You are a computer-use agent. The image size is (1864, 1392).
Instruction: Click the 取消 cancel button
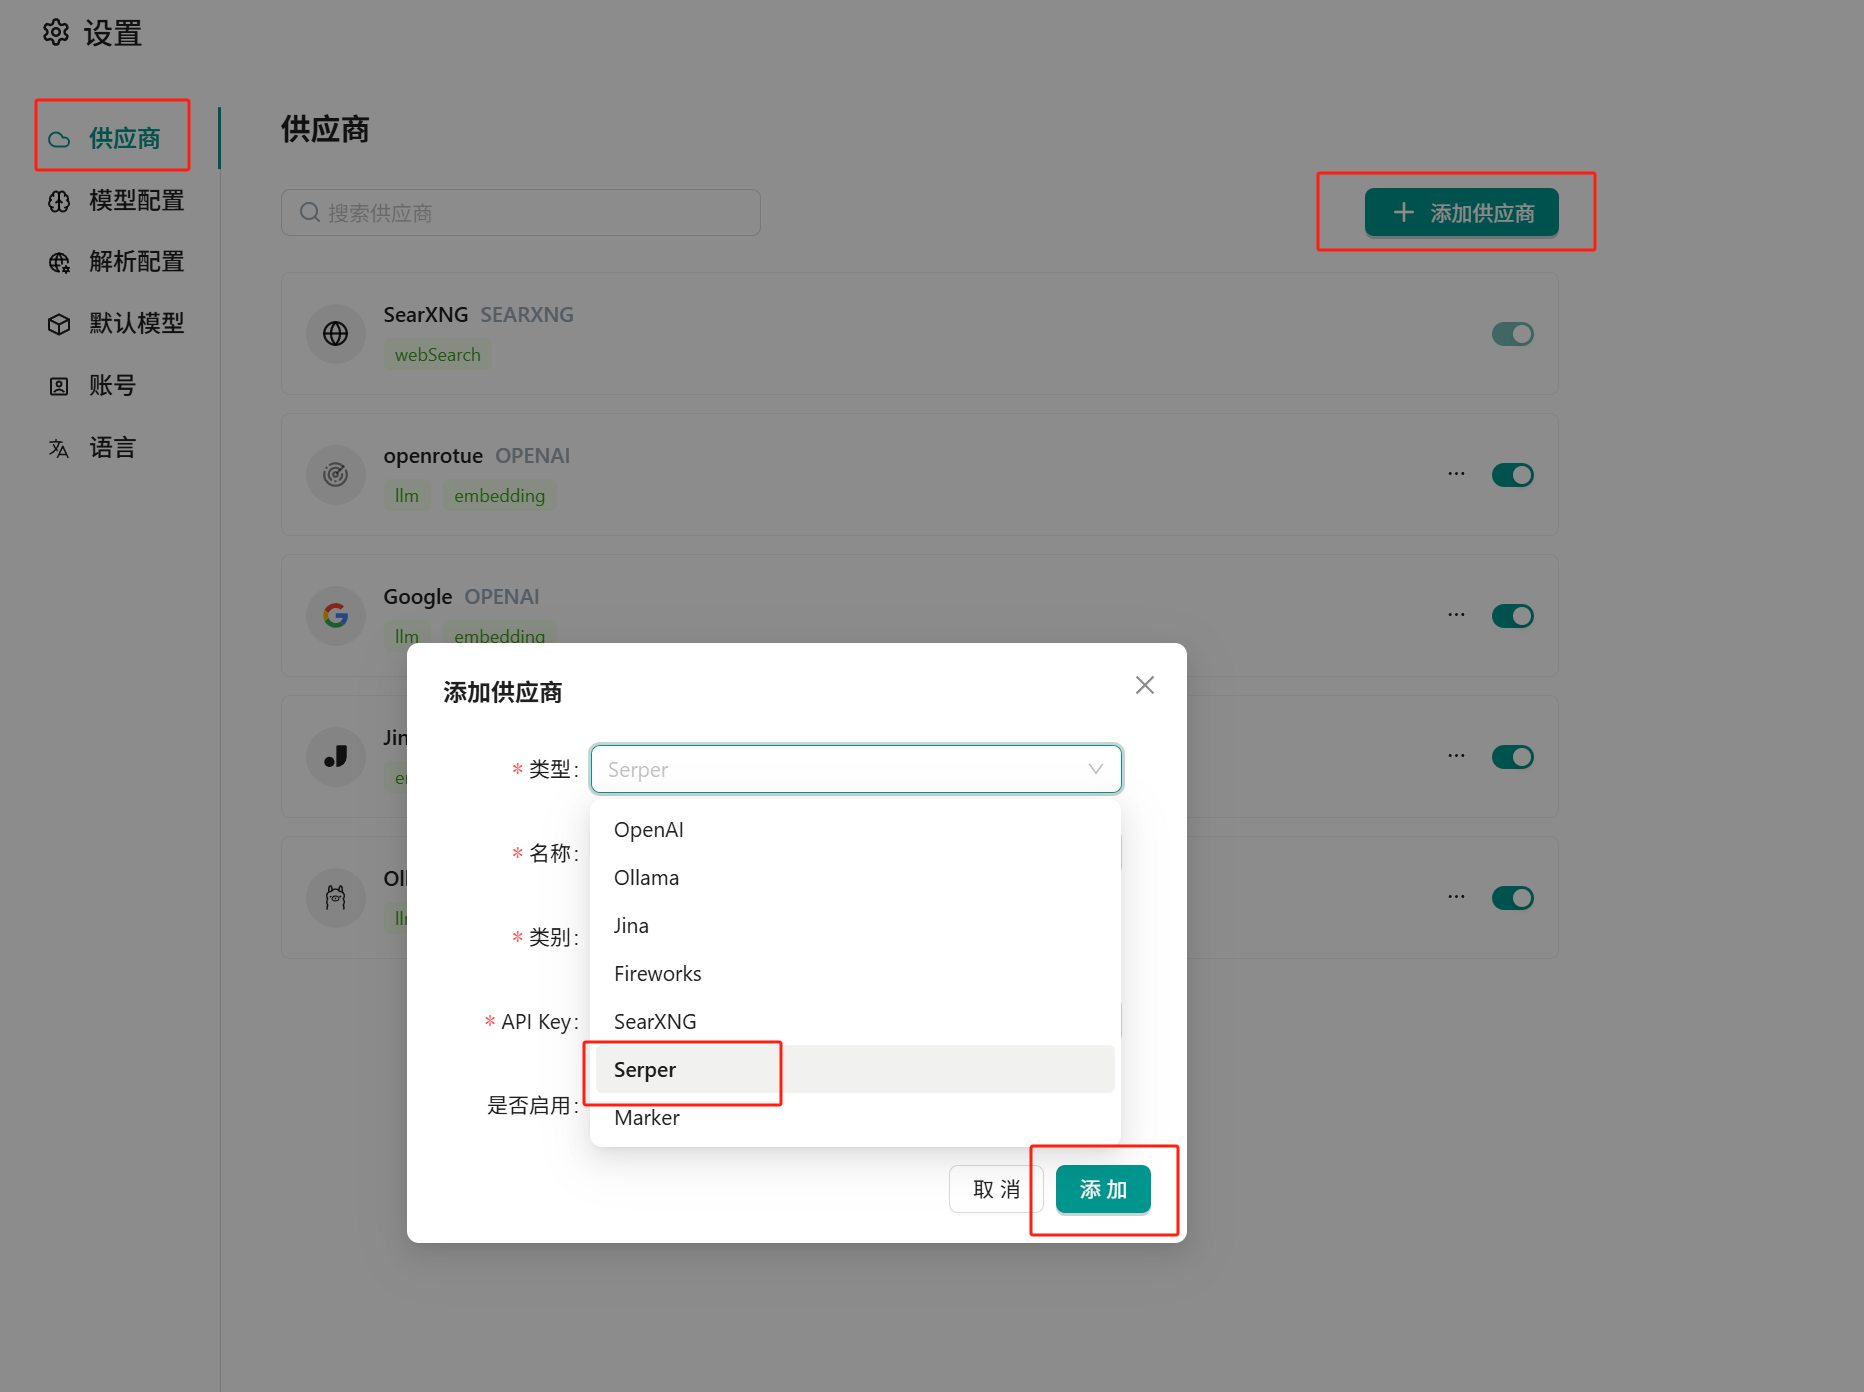pyautogui.click(x=995, y=1189)
